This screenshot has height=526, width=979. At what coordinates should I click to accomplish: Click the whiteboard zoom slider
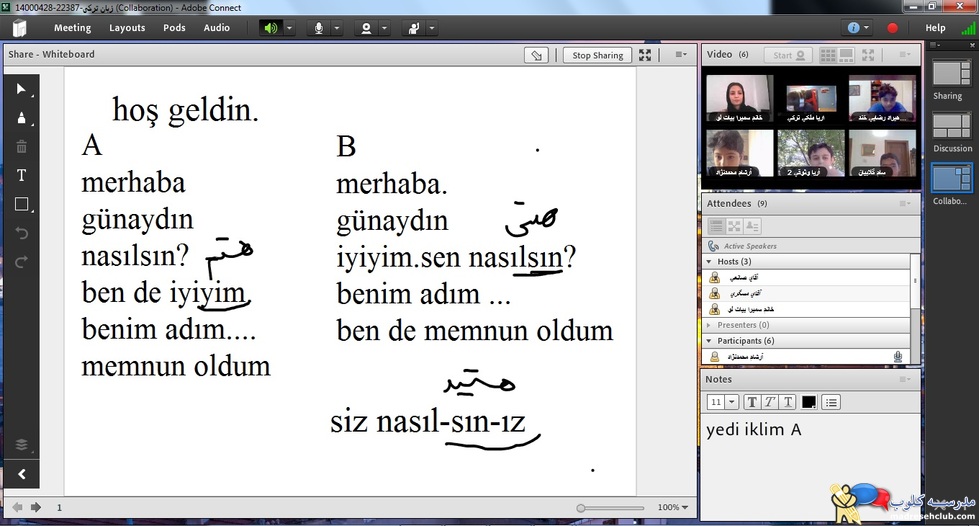(x=610, y=508)
